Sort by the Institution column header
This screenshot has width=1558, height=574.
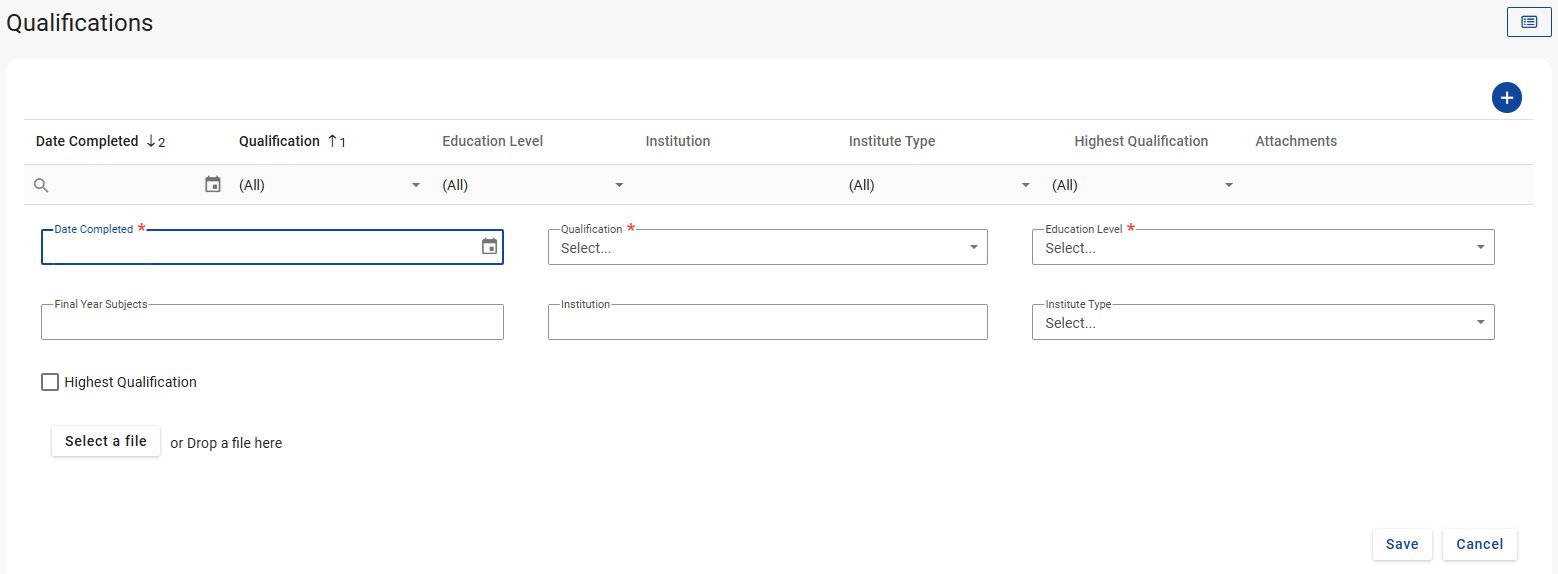[x=677, y=142]
